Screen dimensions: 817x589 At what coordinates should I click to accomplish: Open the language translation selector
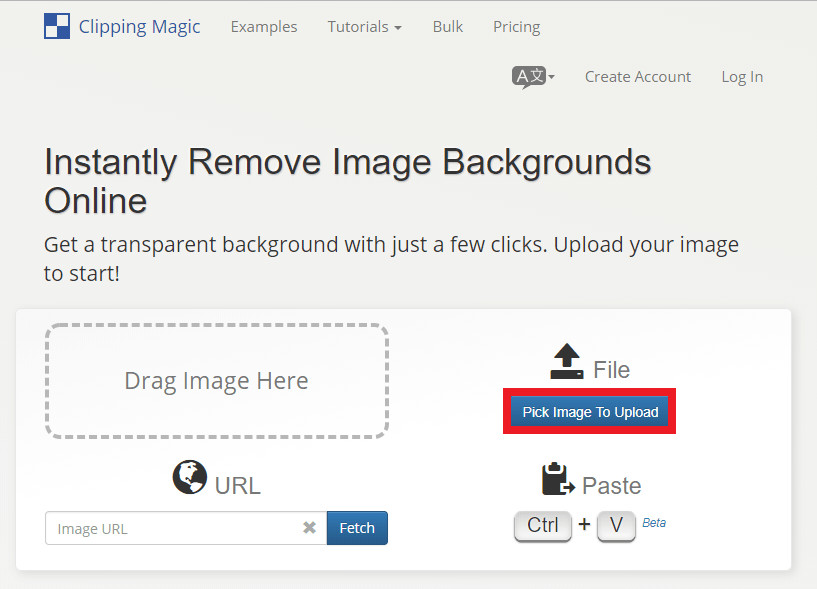click(533, 77)
